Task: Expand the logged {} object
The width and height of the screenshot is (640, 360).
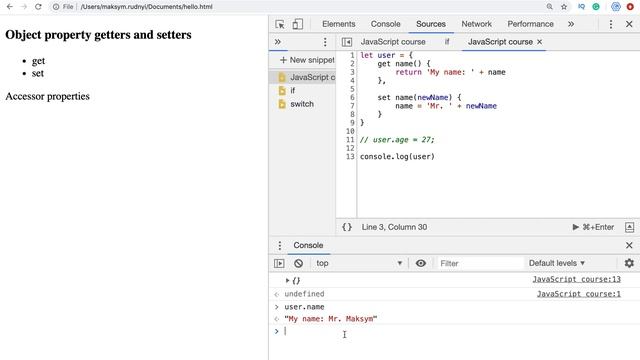Action: (288, 280)
